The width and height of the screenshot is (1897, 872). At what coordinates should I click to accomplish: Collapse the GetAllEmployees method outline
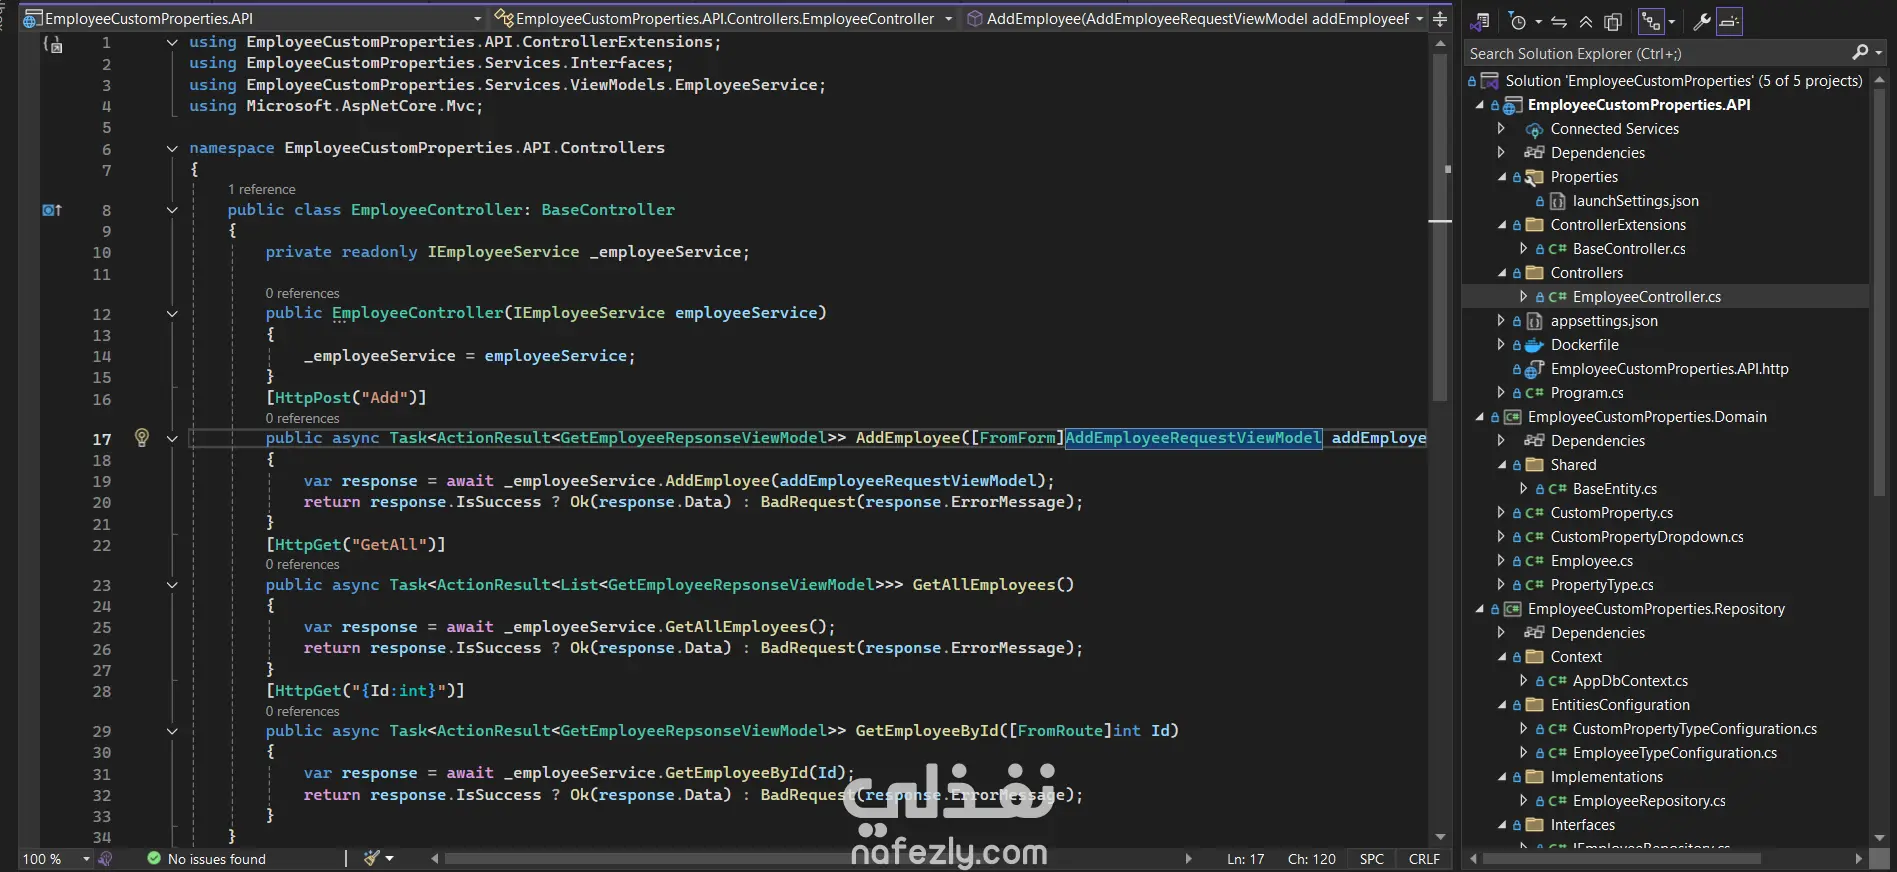pos(172,585)
